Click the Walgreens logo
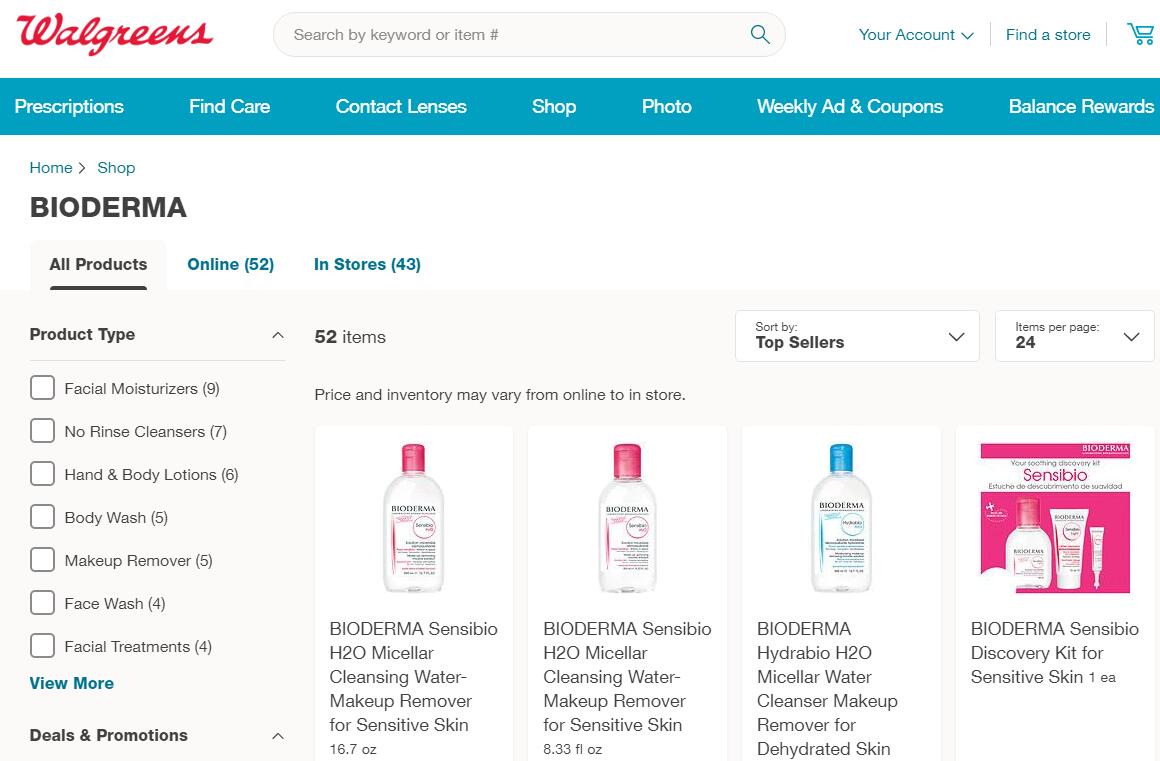Image resolution: width=1160 pixels, height=761 pixels. coord(114,34)
